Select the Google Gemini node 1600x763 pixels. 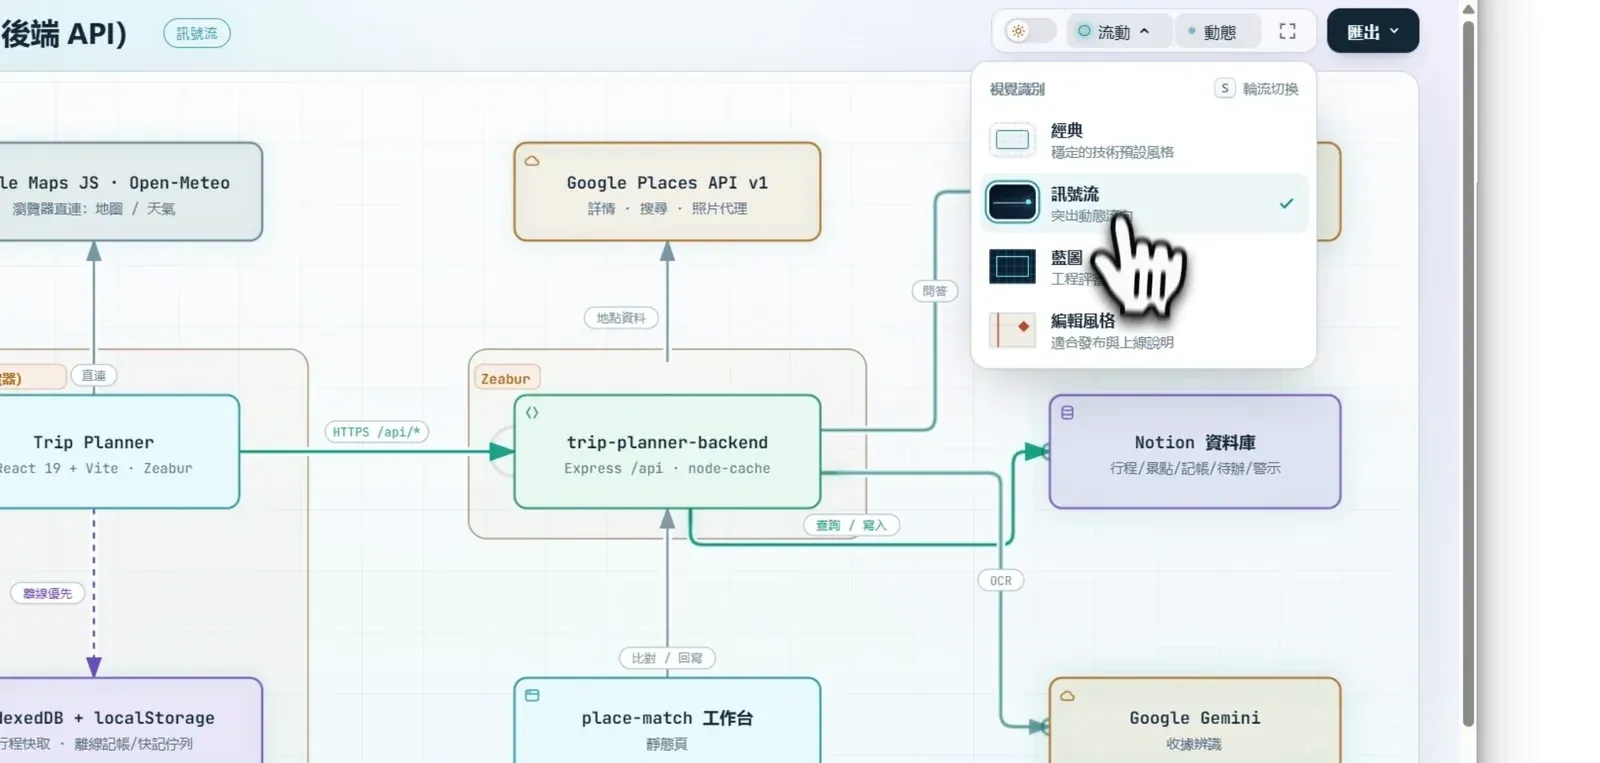(1195, 720)
